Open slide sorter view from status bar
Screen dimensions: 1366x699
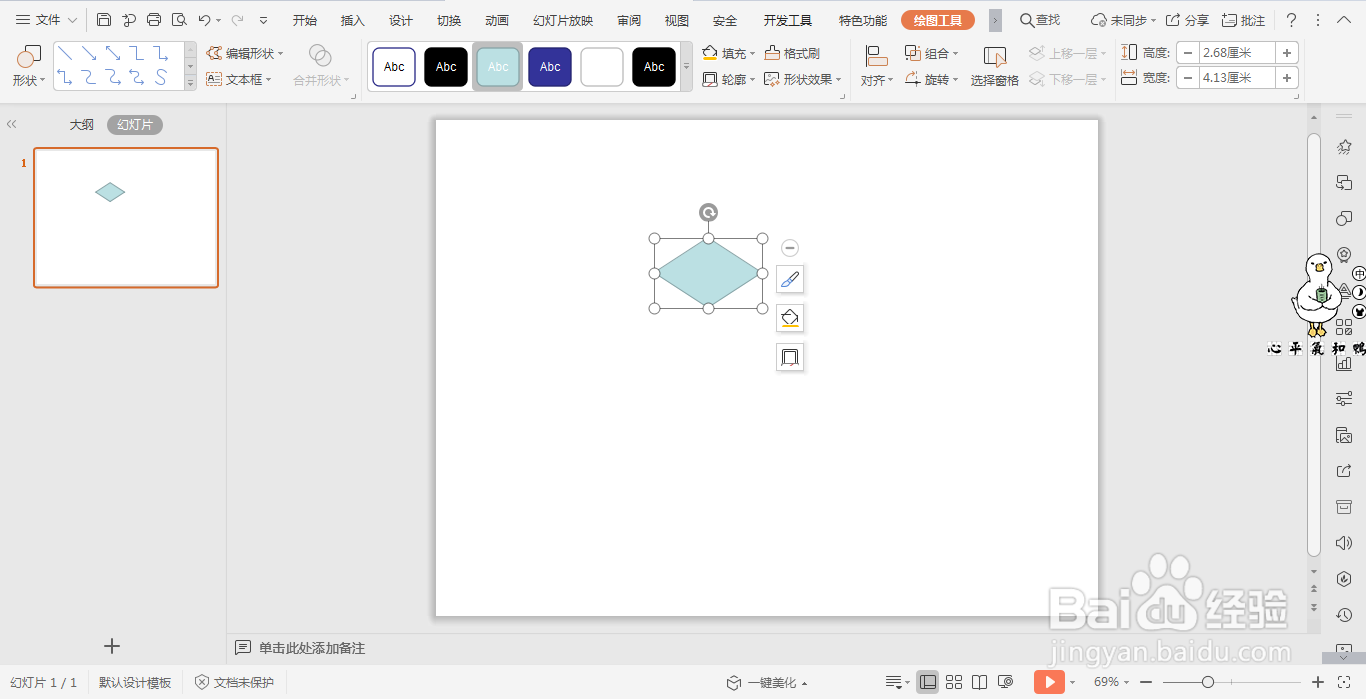954,682
